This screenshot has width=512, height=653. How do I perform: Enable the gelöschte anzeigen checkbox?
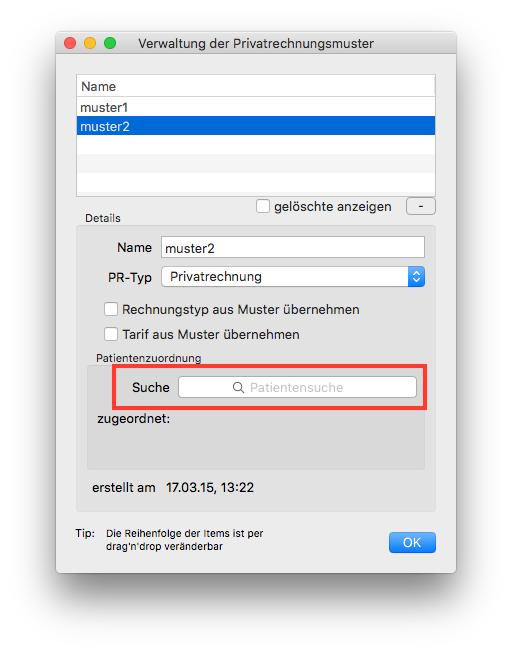coord(263,206)
